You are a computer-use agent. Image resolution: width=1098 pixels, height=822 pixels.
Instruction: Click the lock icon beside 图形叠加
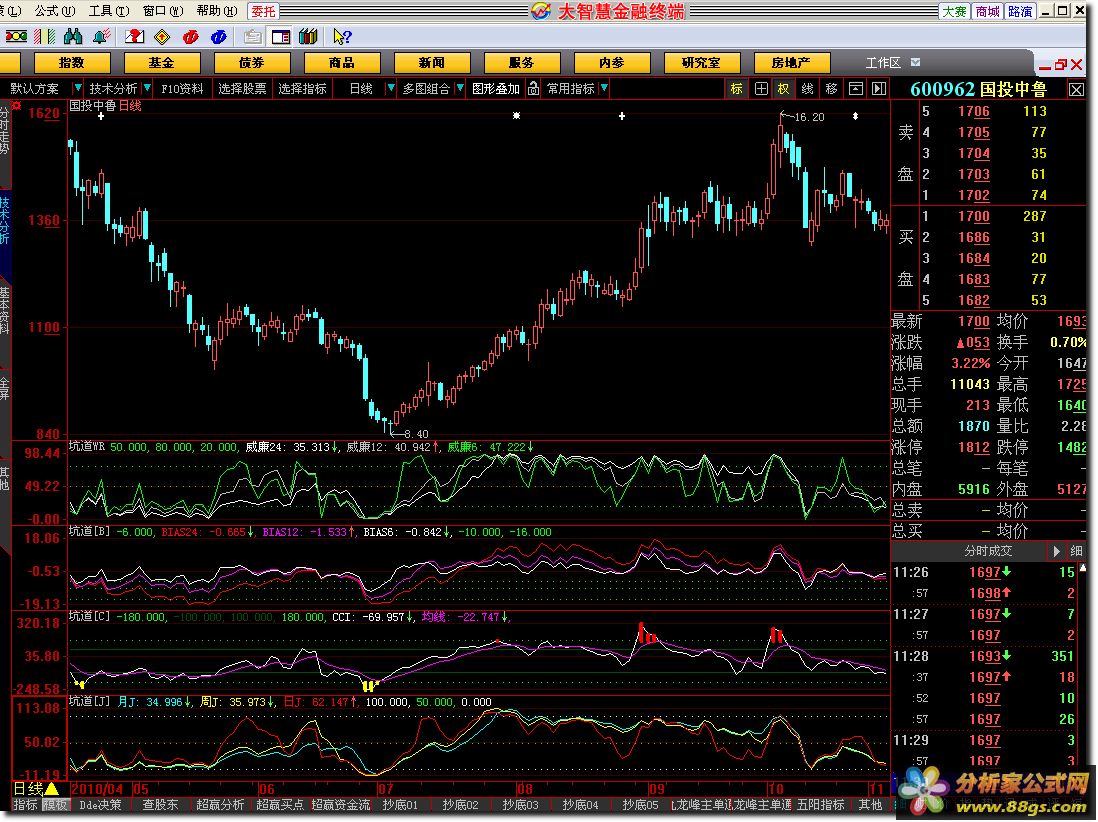coord(534,88)
